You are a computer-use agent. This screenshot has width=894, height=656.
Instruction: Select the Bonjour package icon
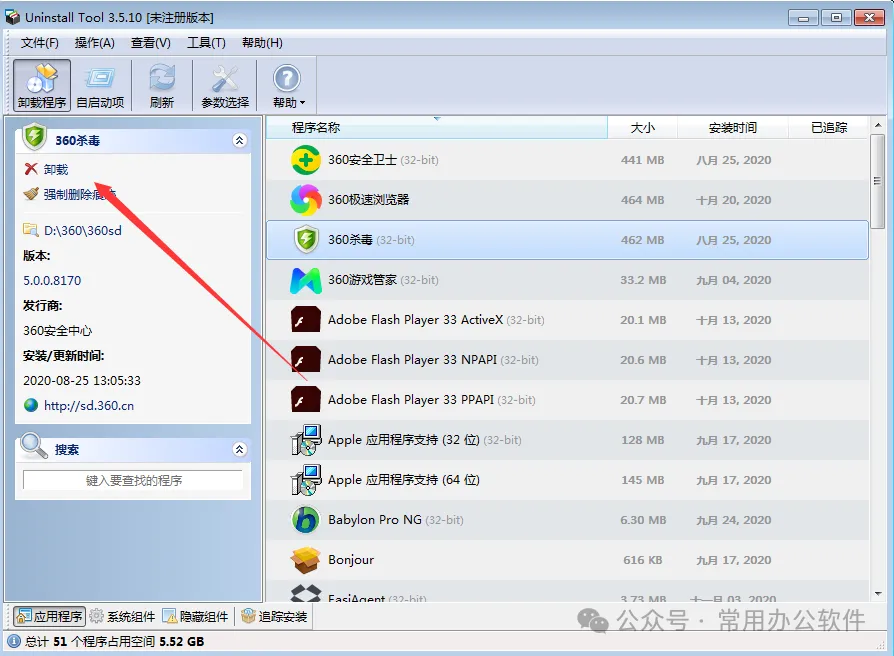306,560
